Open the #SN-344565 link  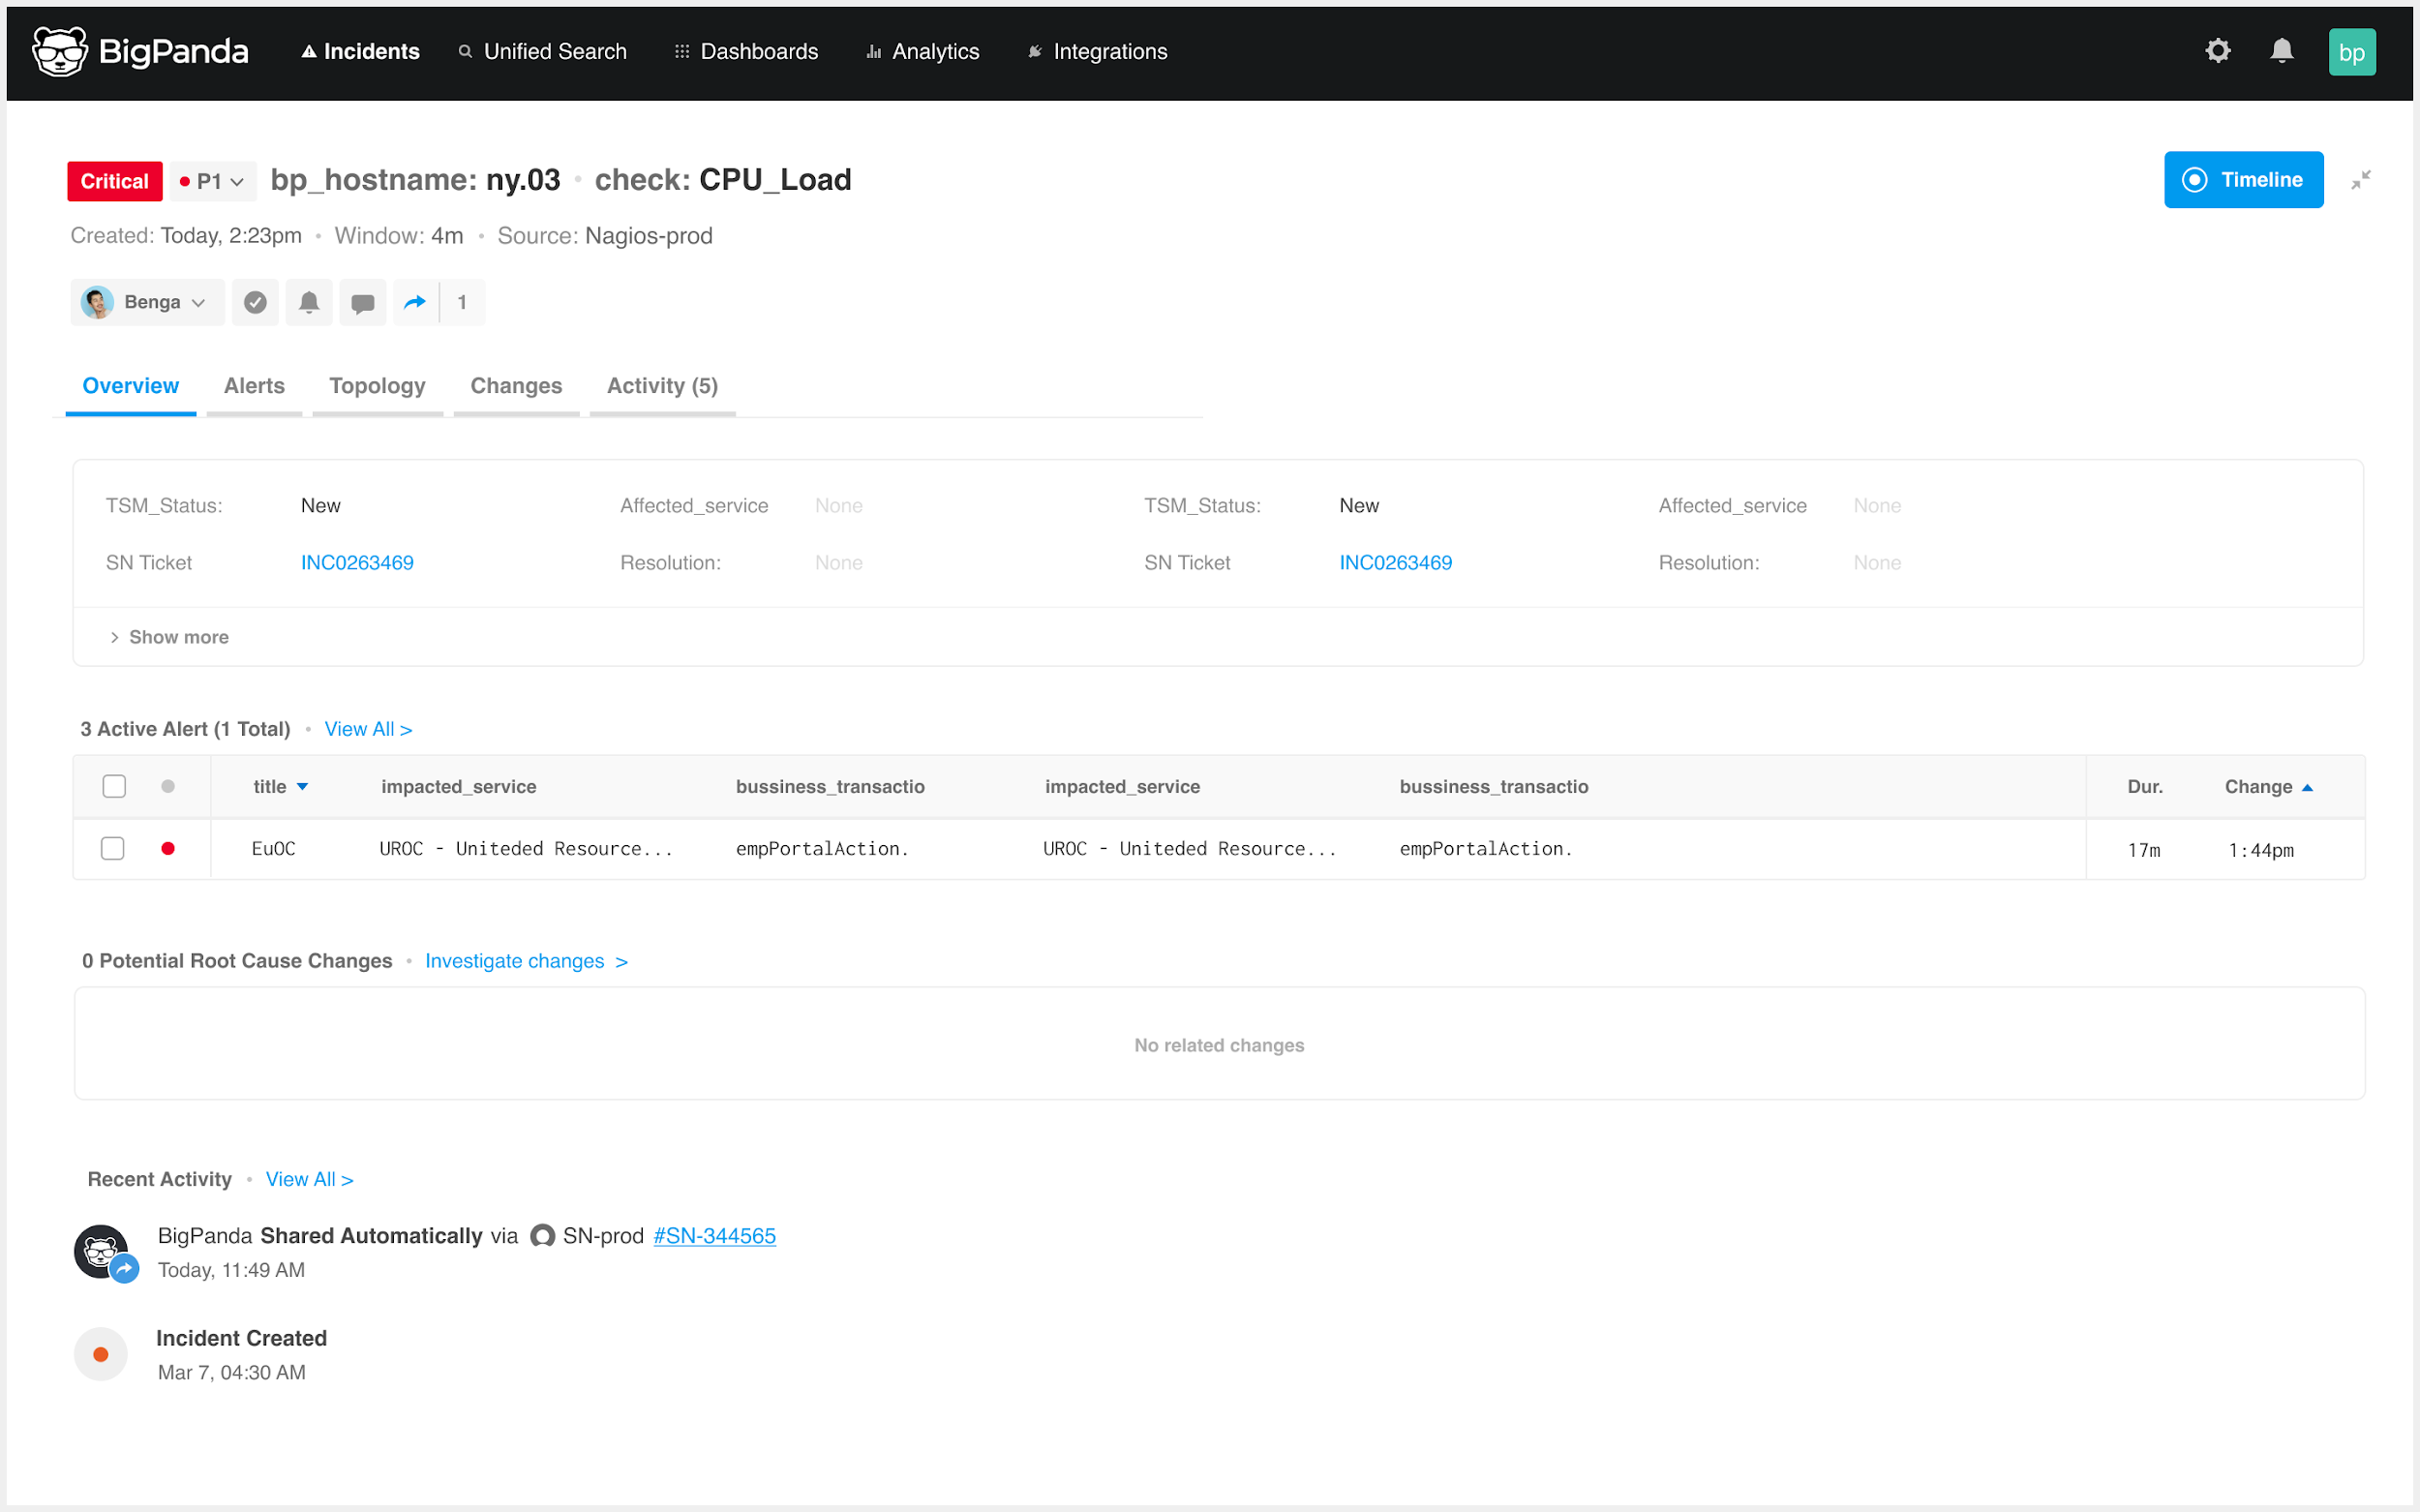pos(714,1236)
